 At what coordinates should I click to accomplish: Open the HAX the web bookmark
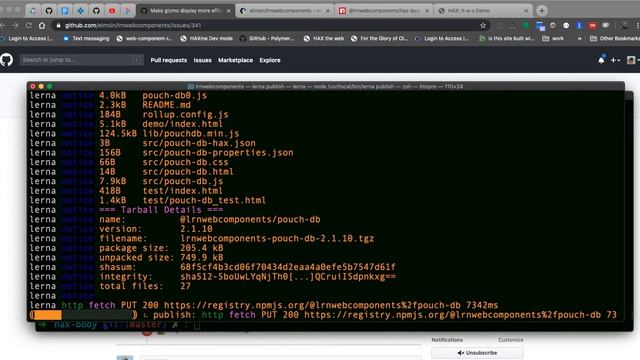pyautogui.click(x=324, y=38)
